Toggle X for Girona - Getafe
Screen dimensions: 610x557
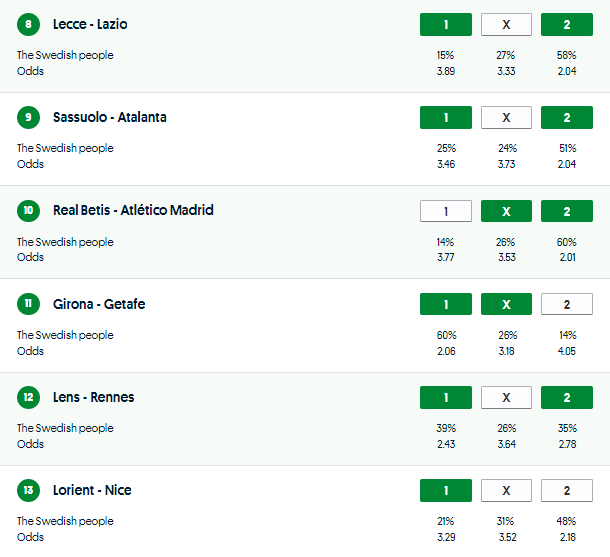(506, 304)
